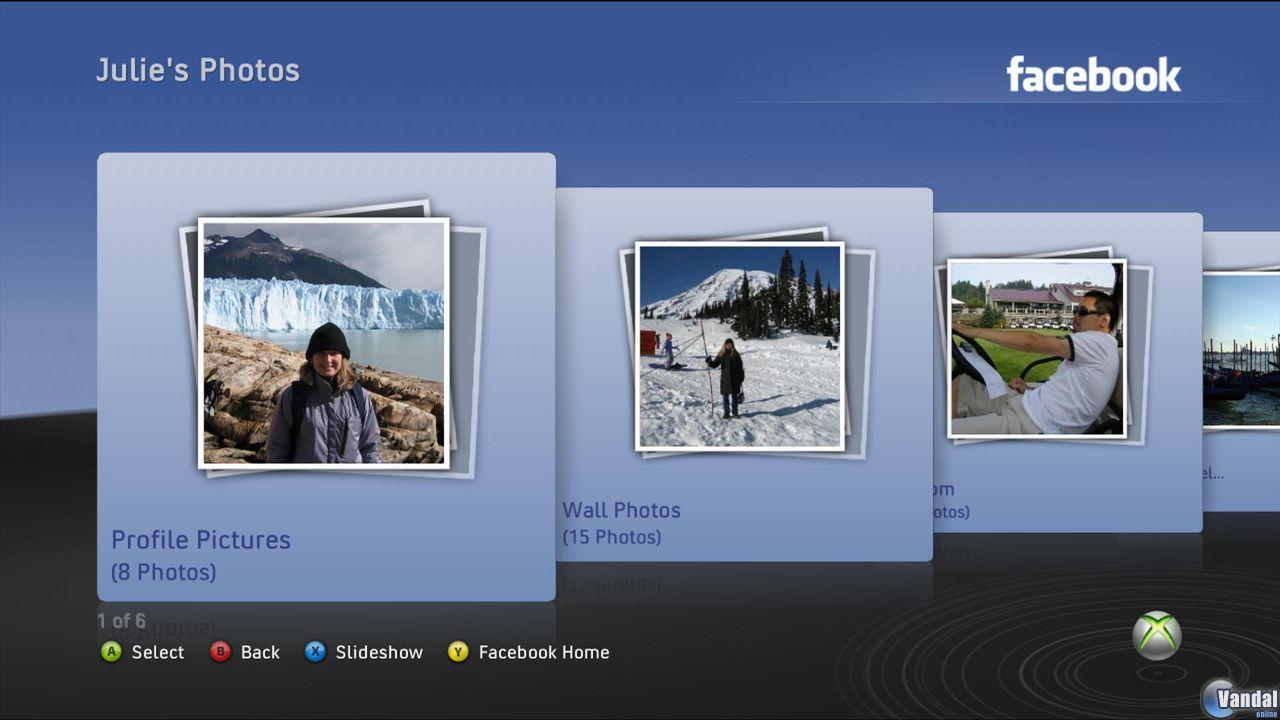Click the Wall Photos album title
The width and height of the screenshot is (1280, 720).
pos(621,510)
